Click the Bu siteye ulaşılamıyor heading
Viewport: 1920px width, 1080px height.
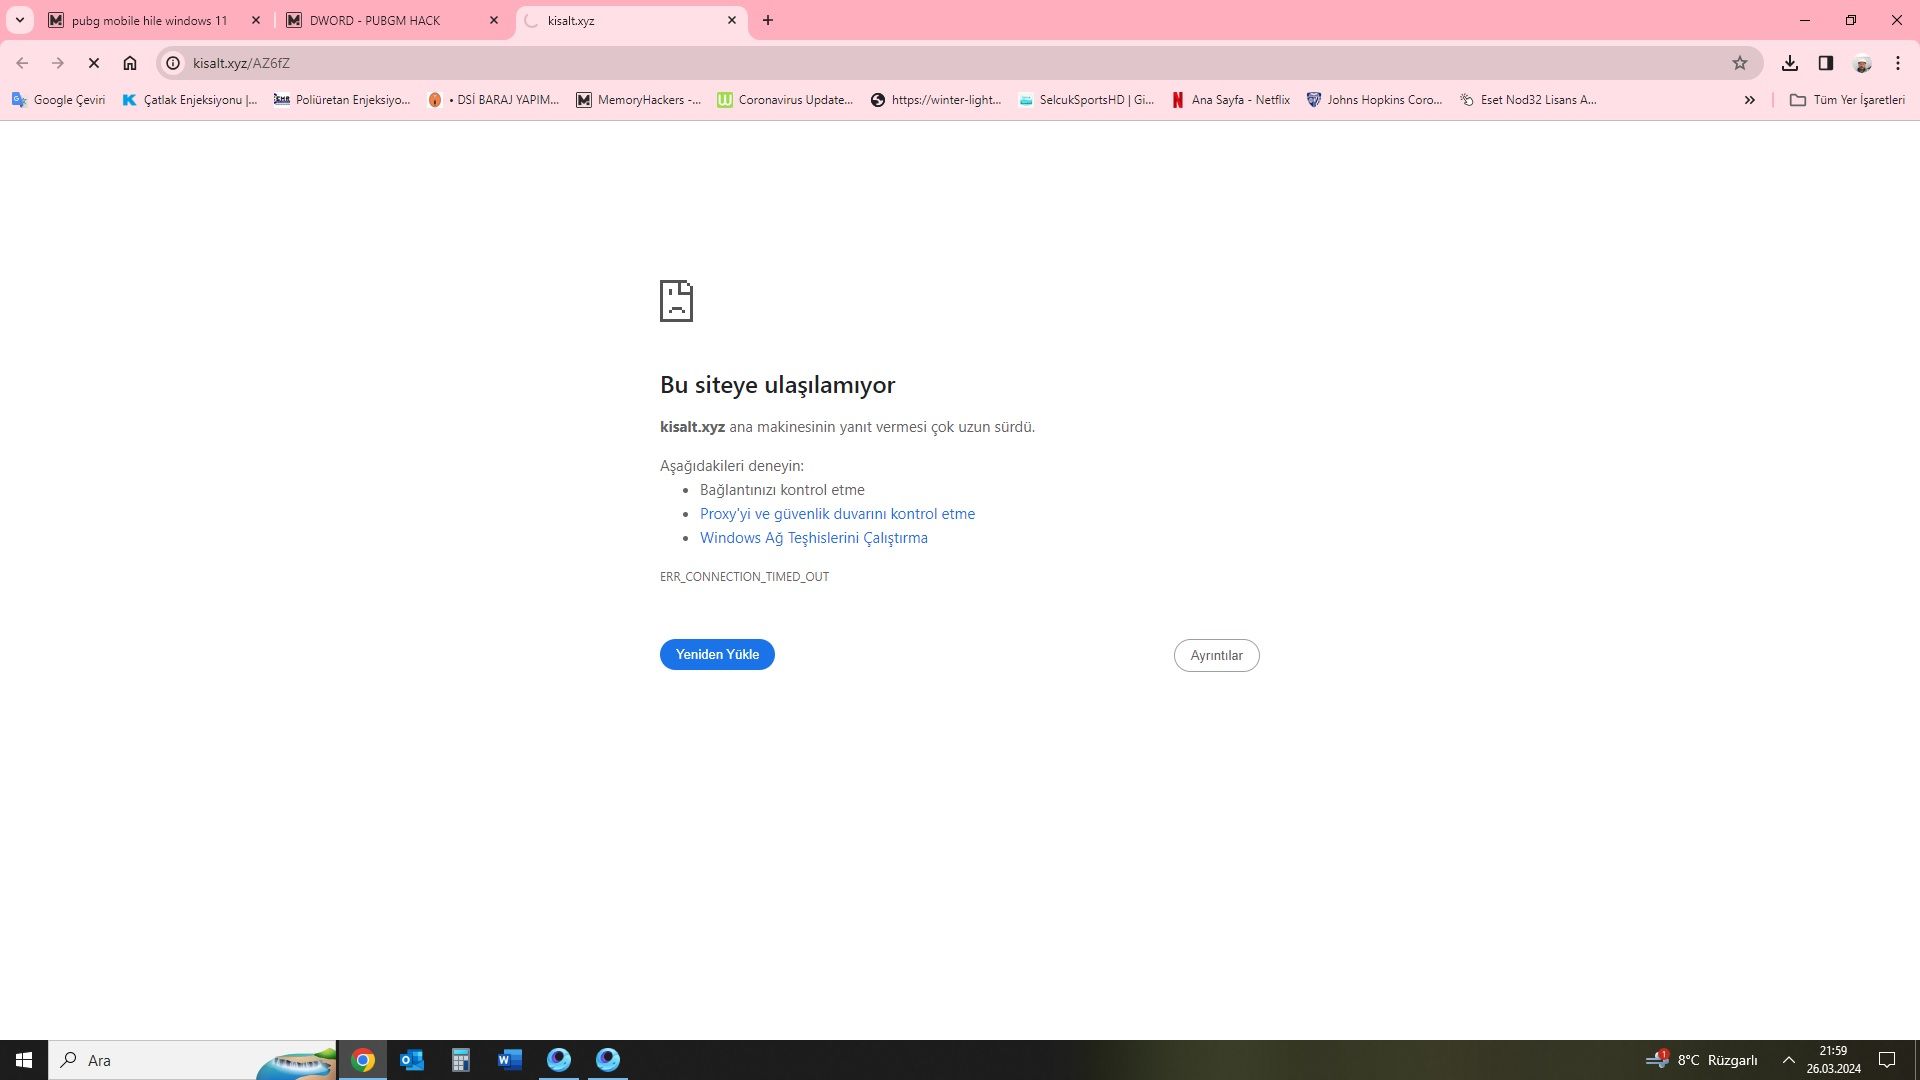pyautogui.click(x=777, y=385)
